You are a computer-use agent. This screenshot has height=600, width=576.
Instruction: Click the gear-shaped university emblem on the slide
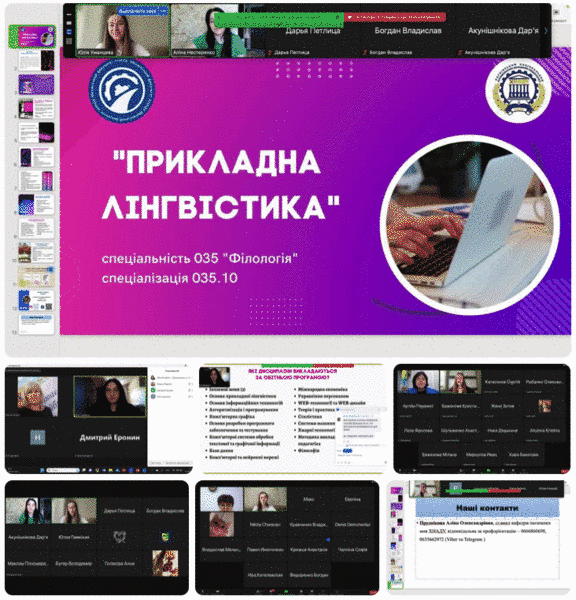(518, 90)
